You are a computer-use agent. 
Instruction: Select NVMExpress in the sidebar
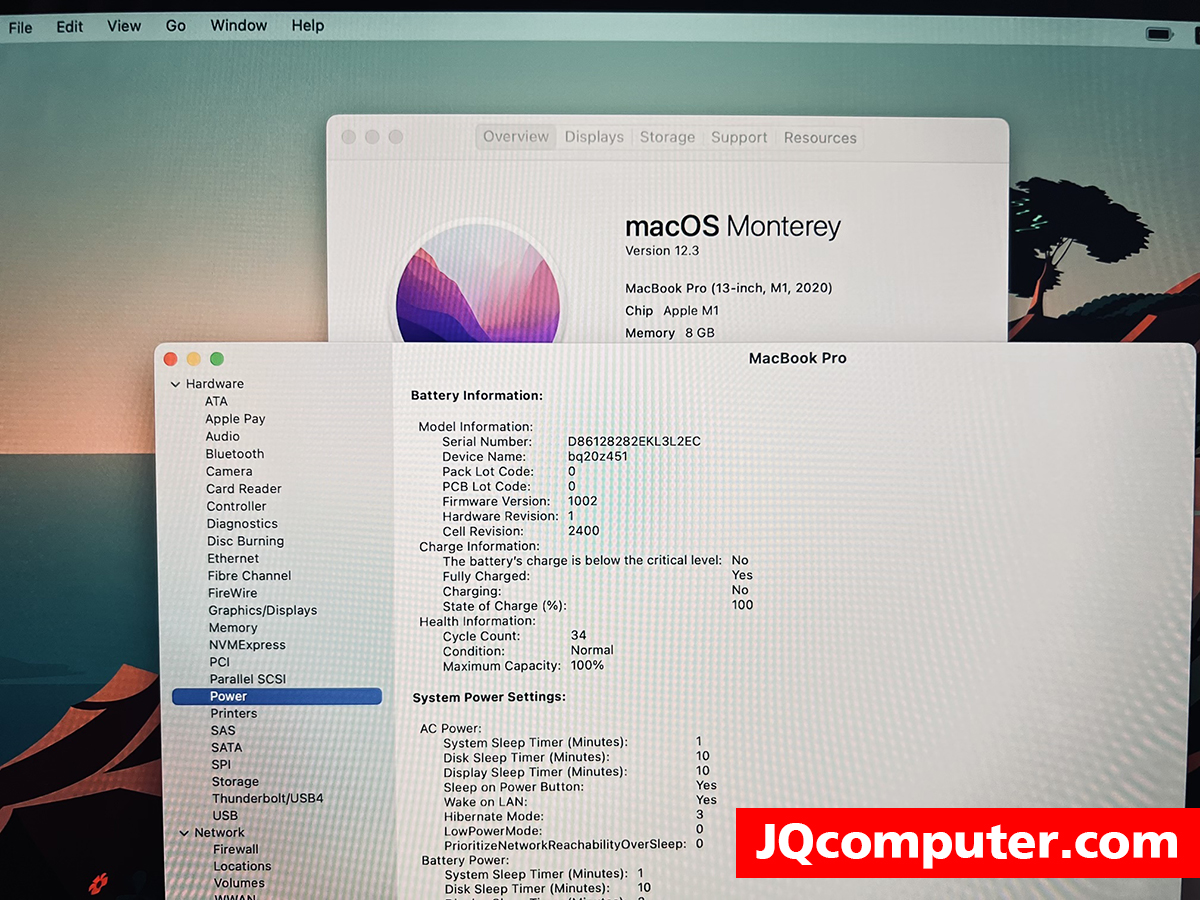click(x=247, y=645)
